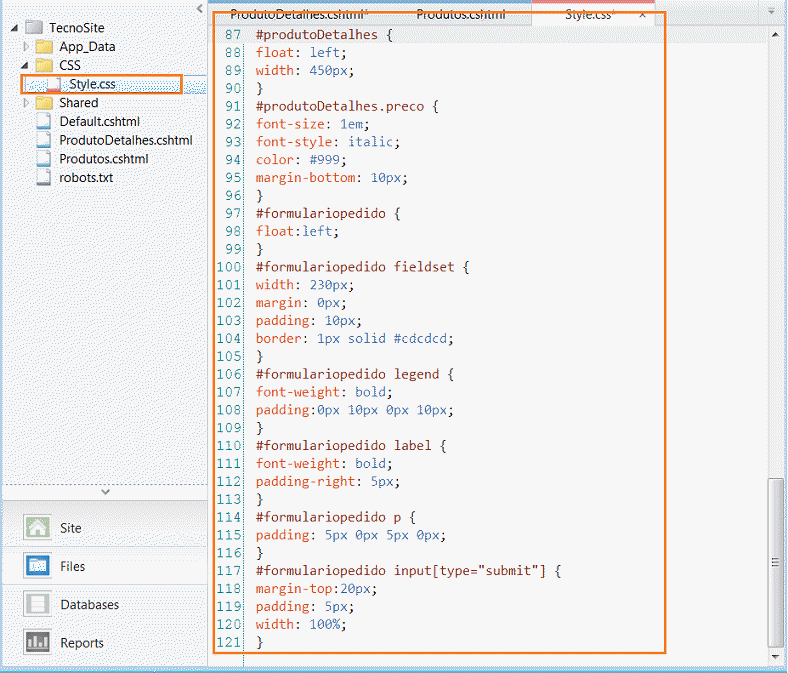The height and width of the screenshot is (673, 788).
Task: Click line number 121 in the gutter
Action: coord(229,642)
